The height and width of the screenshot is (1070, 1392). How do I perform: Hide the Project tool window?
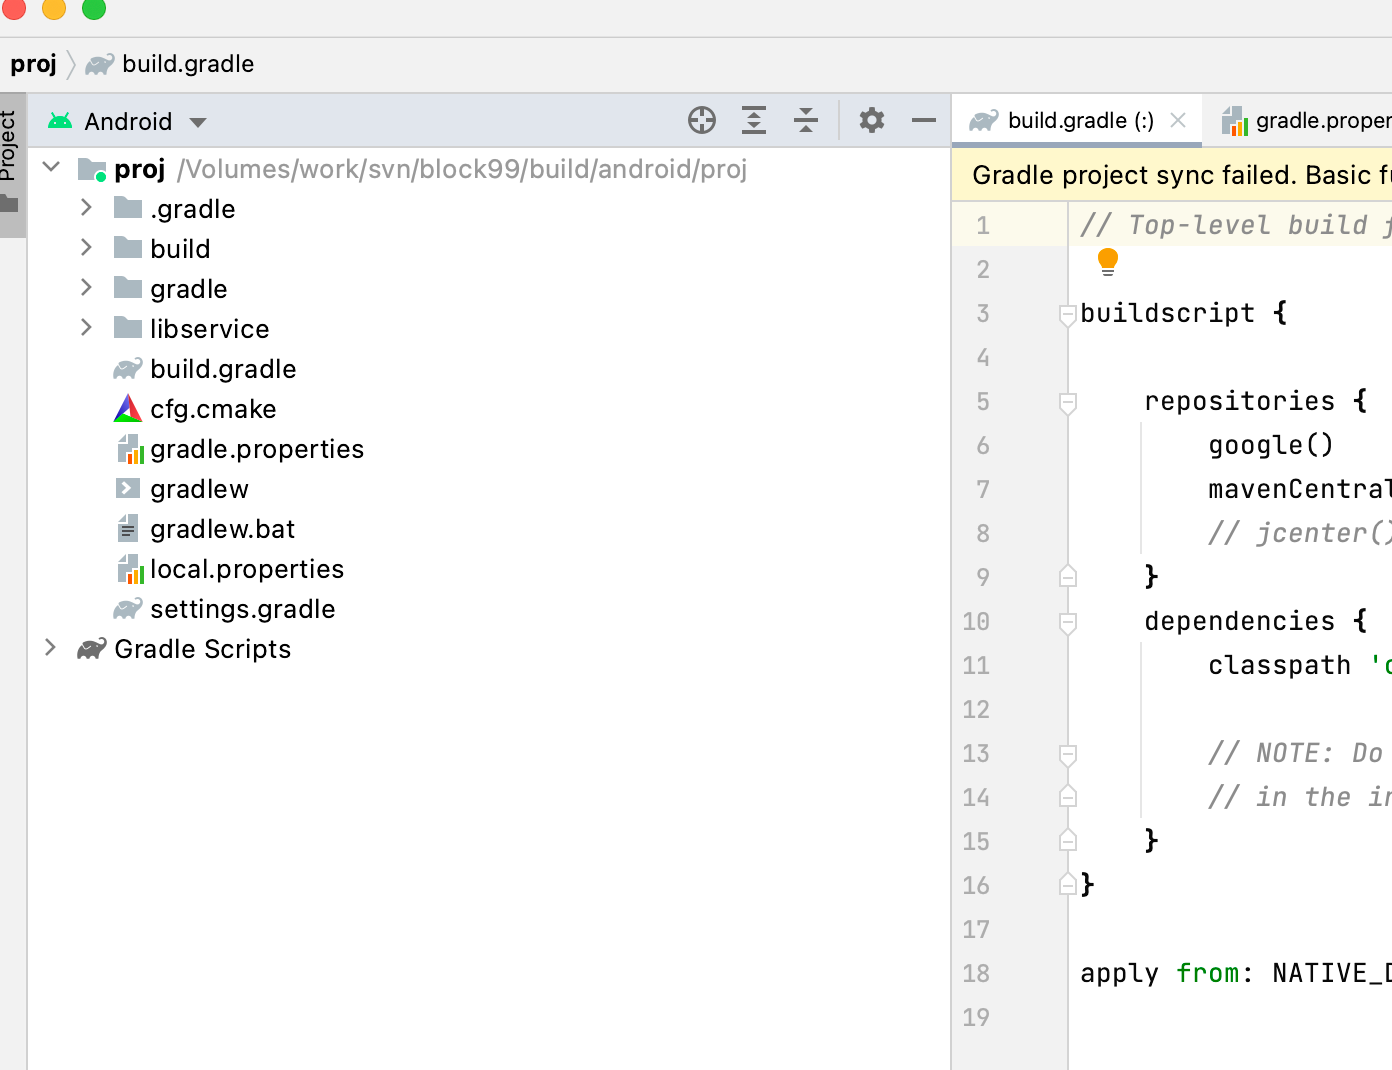pos(924,121)
